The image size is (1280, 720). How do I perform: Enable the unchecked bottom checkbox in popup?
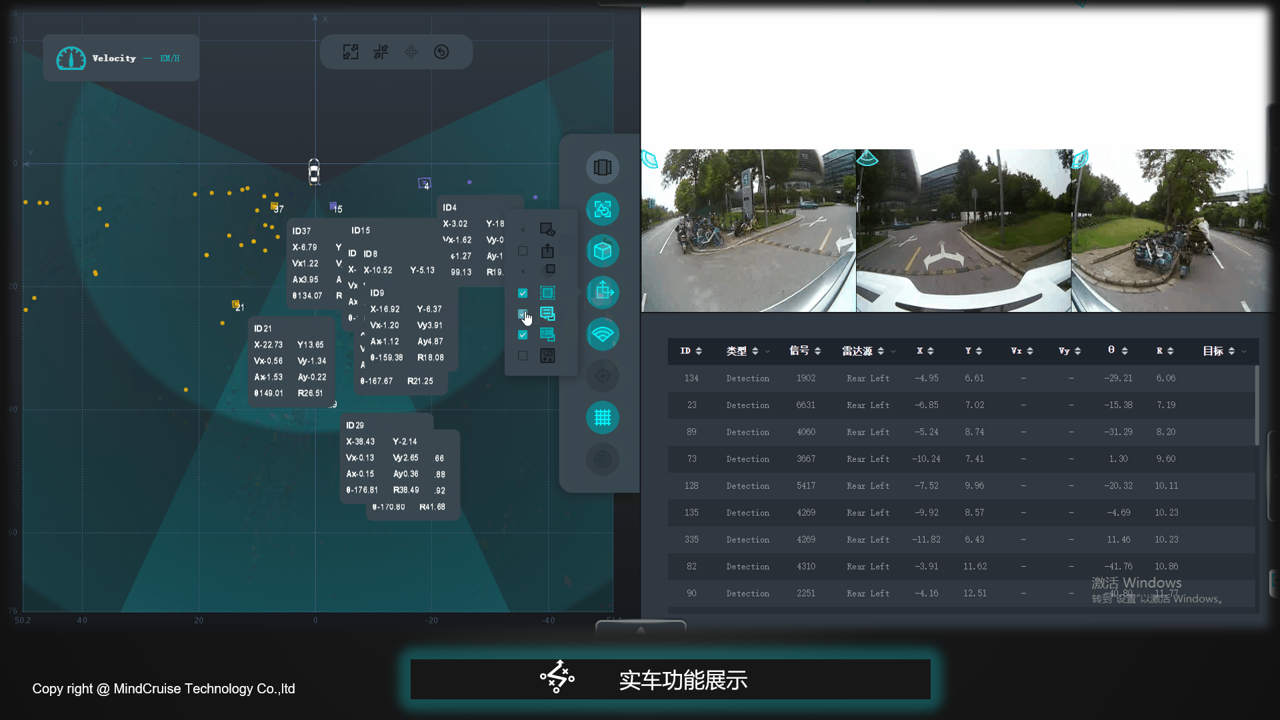[522, 356]
